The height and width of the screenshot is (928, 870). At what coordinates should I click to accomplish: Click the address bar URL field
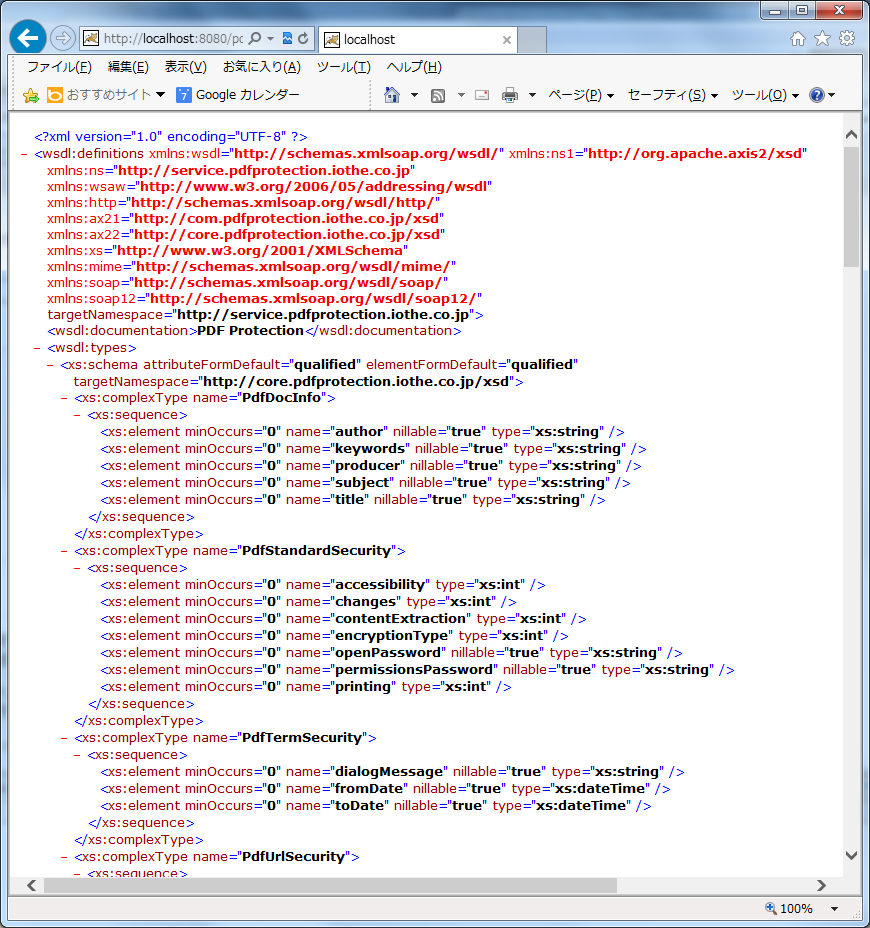pyautogui.click(x=173, y=38)
